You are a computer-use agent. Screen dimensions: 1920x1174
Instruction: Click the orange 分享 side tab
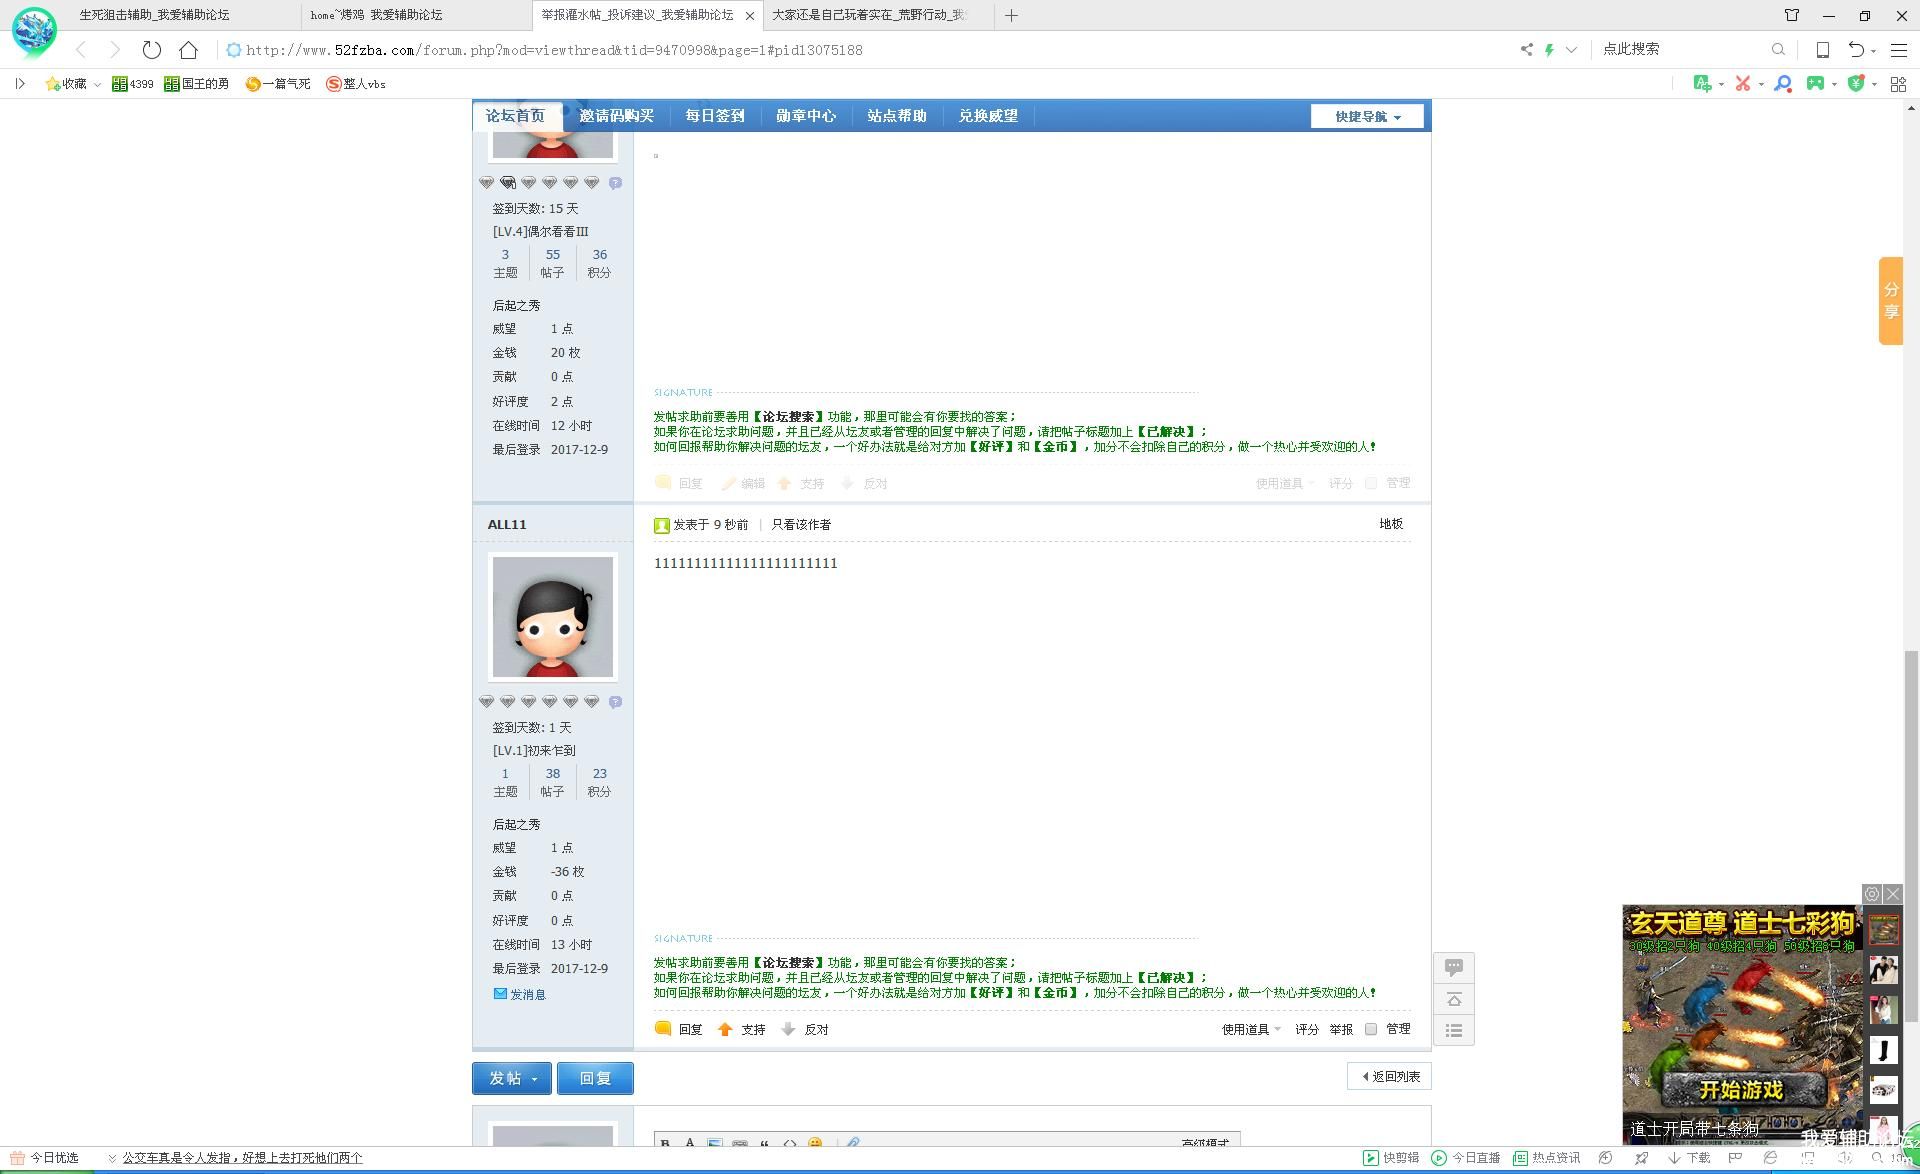[1890, 300]
